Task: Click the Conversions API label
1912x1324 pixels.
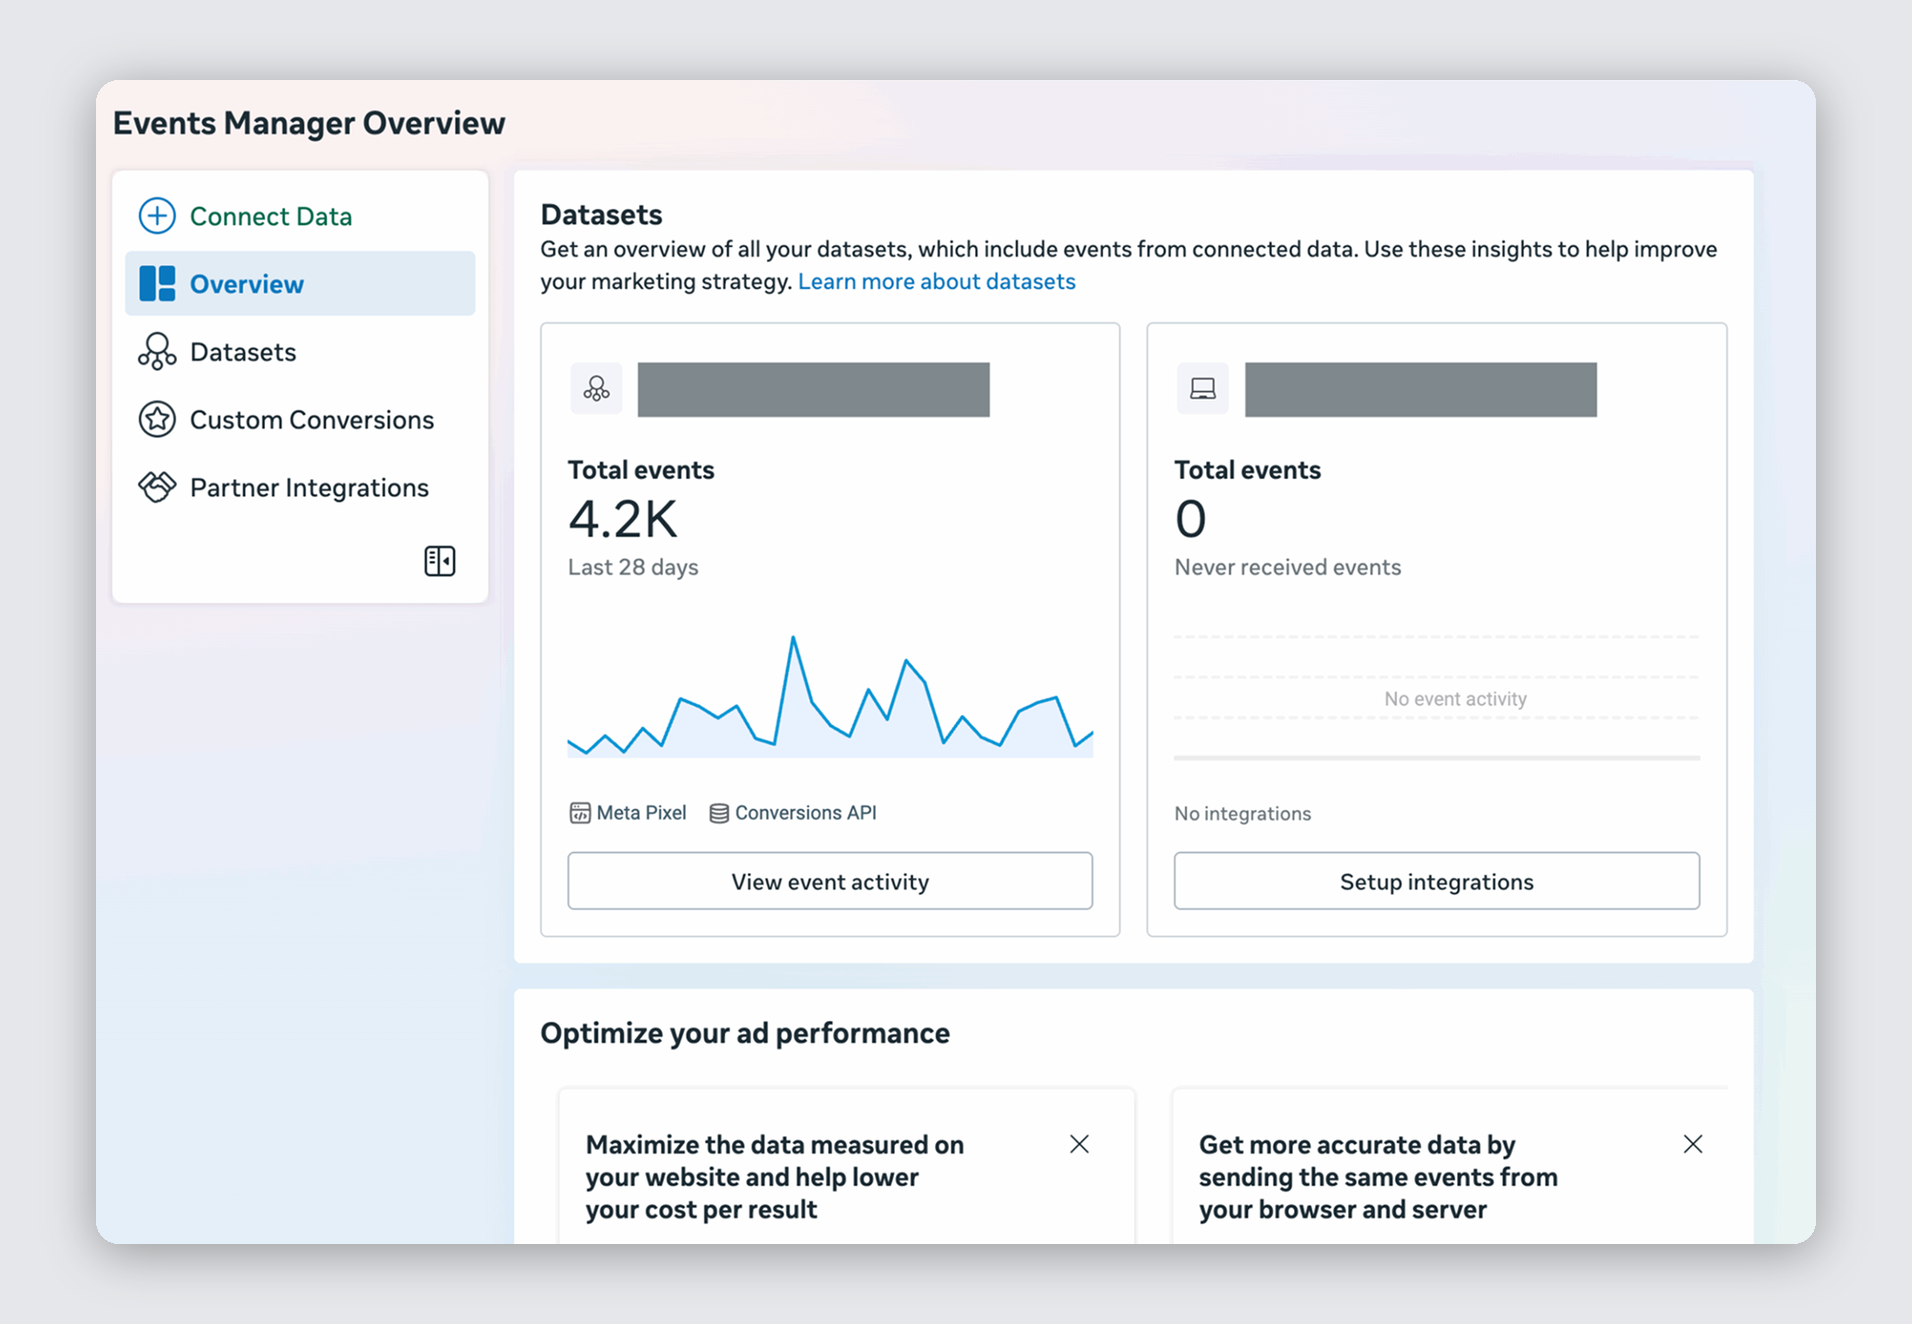Action: click(805, 813)
